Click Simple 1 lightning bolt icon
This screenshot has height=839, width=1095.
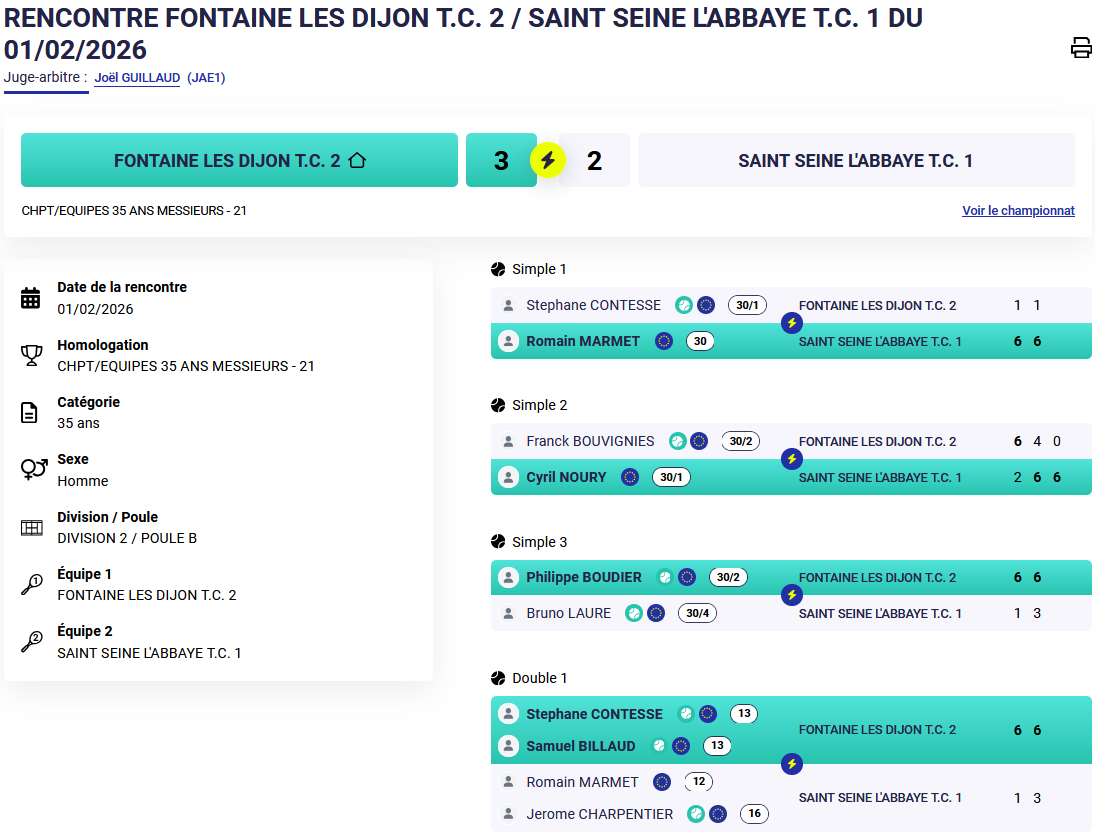click(792, 323)
